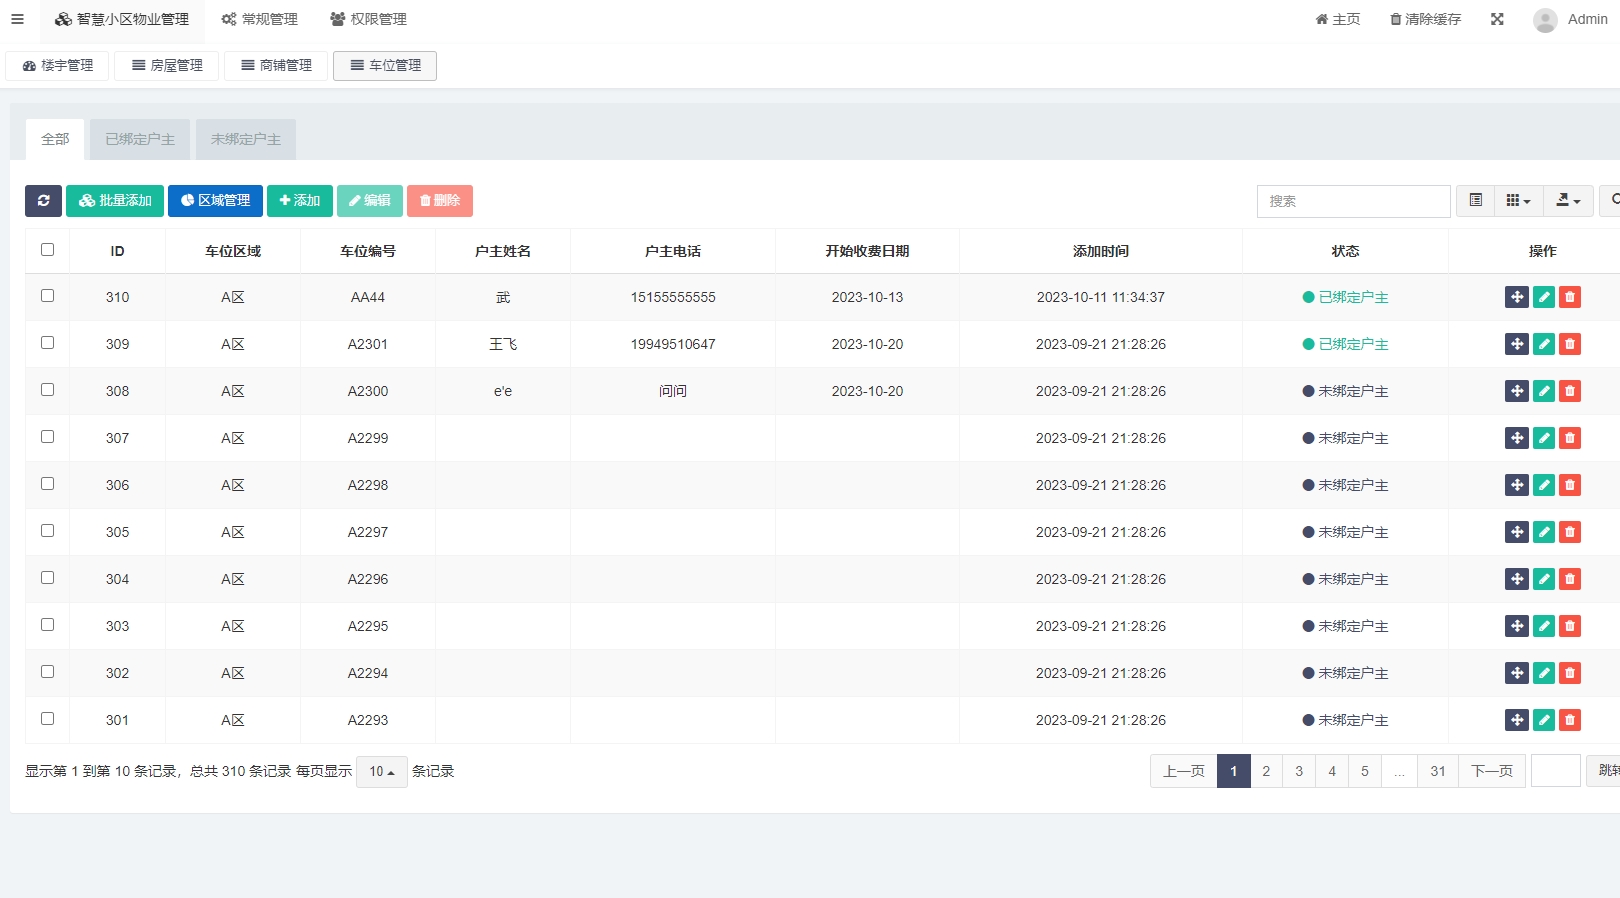This screenshot has width=1620, height=898.
Task: Click the red delete trash icon for row 309
Action: click(x=1570, y=344)
